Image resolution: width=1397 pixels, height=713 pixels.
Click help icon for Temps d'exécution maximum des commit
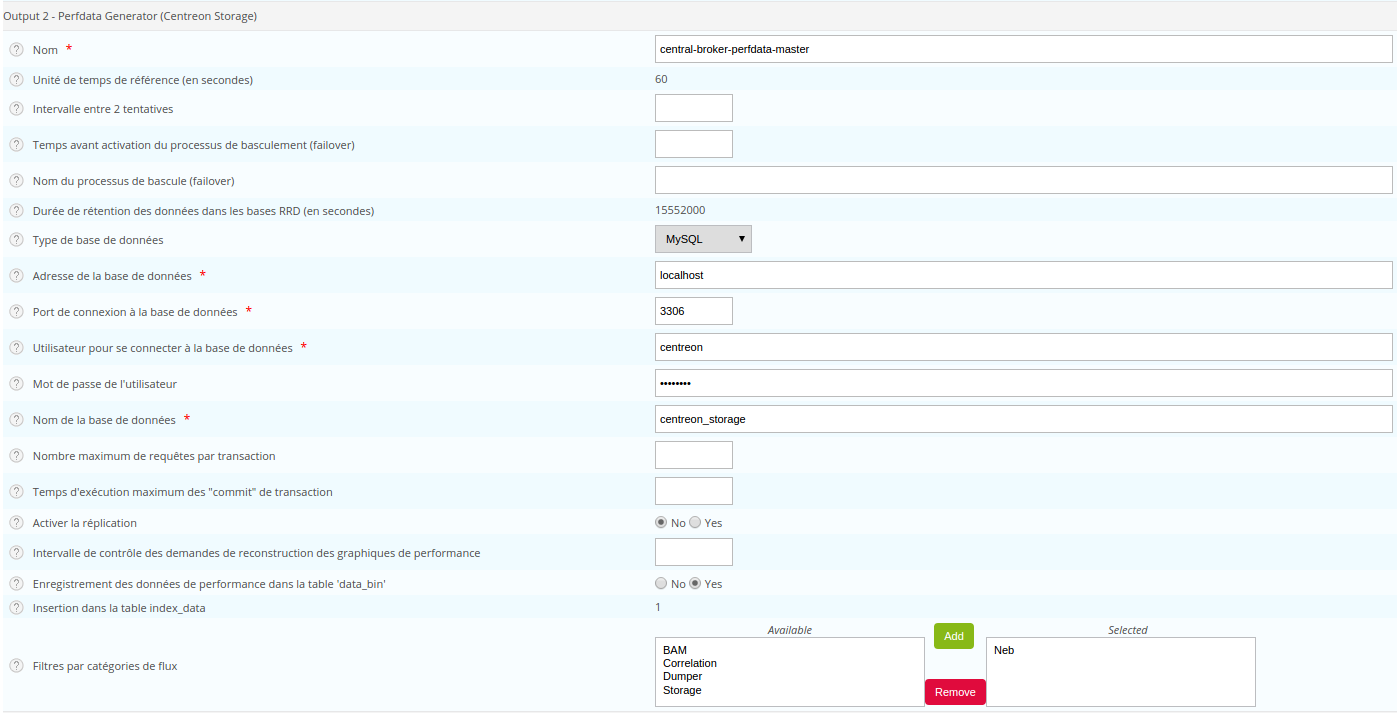[x=16, y=492]
